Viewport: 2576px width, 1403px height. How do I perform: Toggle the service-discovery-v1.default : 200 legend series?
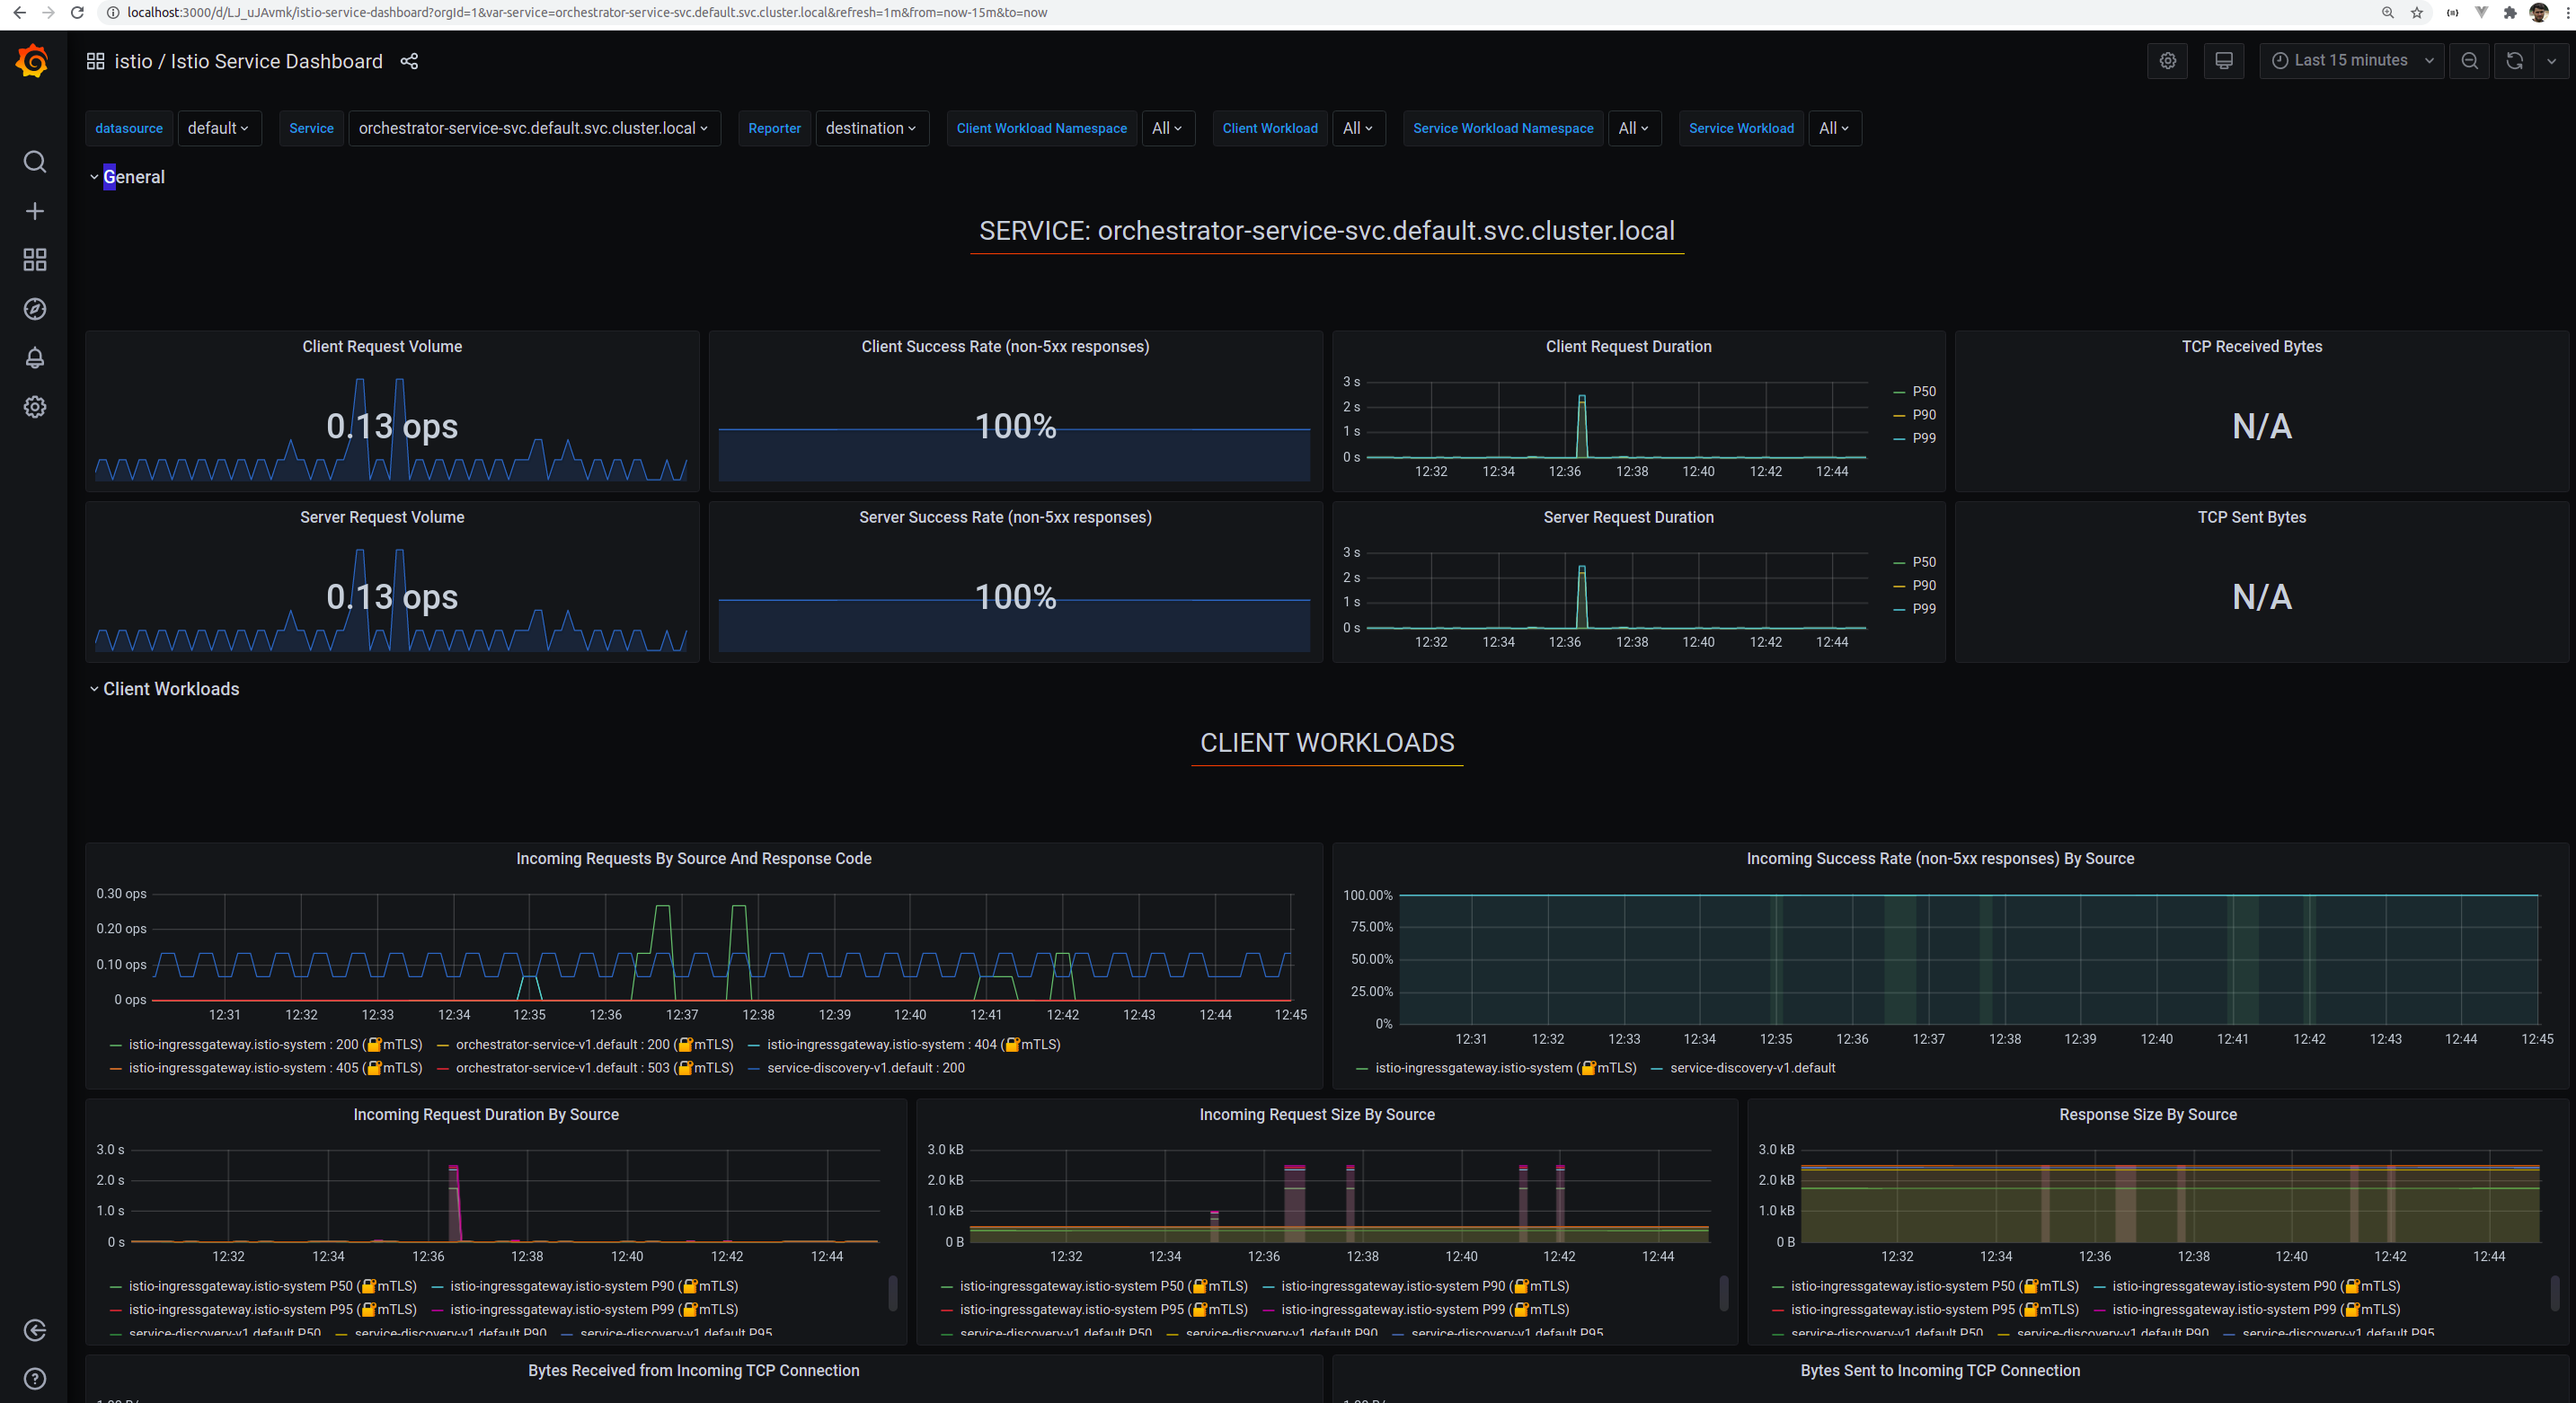[x=865, y=1068]
